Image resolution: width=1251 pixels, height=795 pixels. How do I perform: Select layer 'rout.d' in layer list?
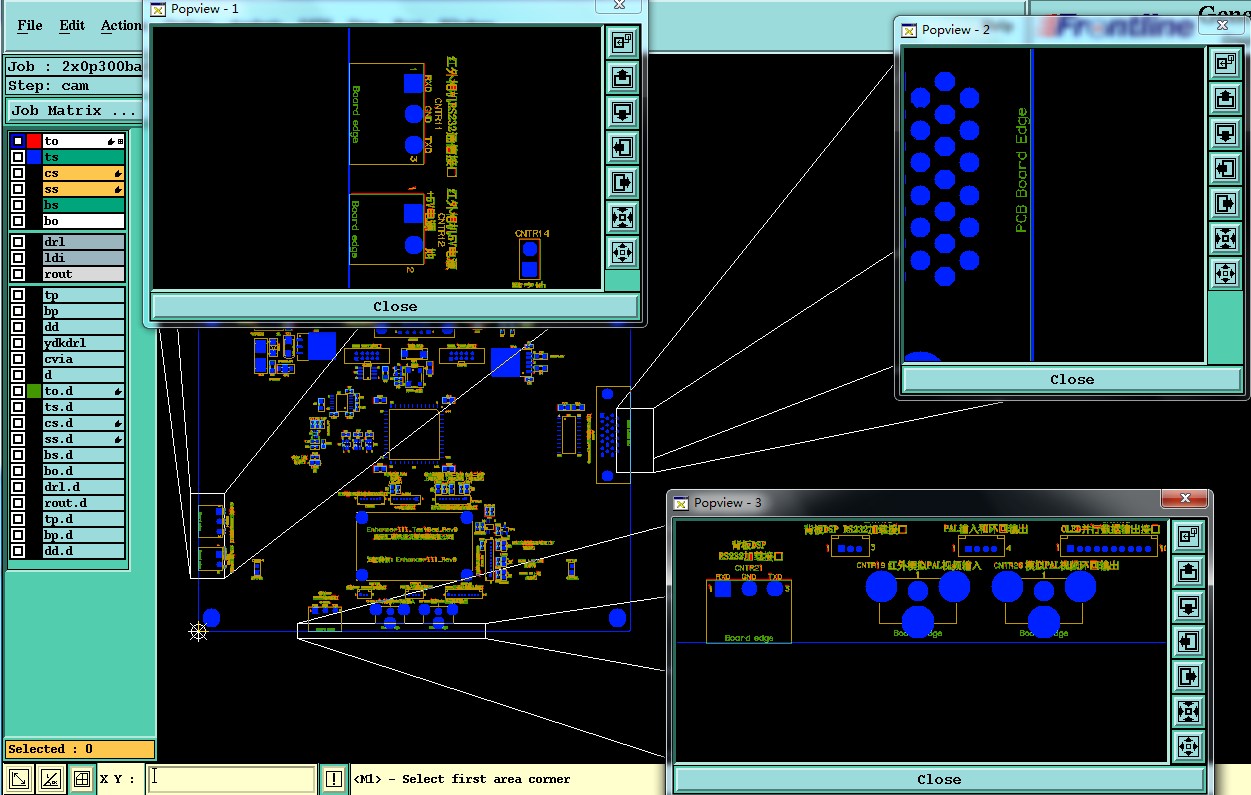(x=83, y=503)
